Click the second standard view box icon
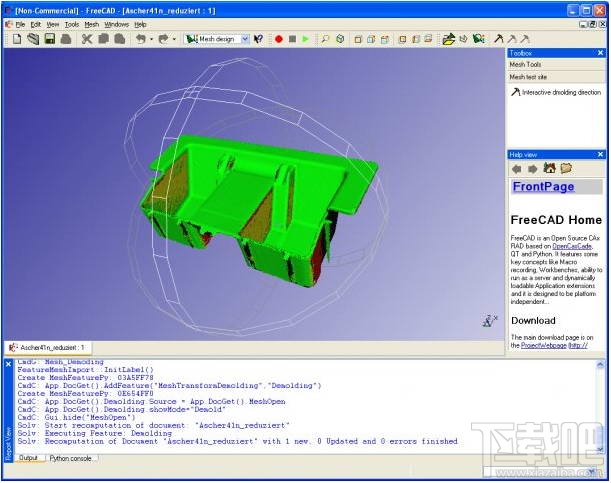Screen dimensions: 611x483 pos(371,39)
